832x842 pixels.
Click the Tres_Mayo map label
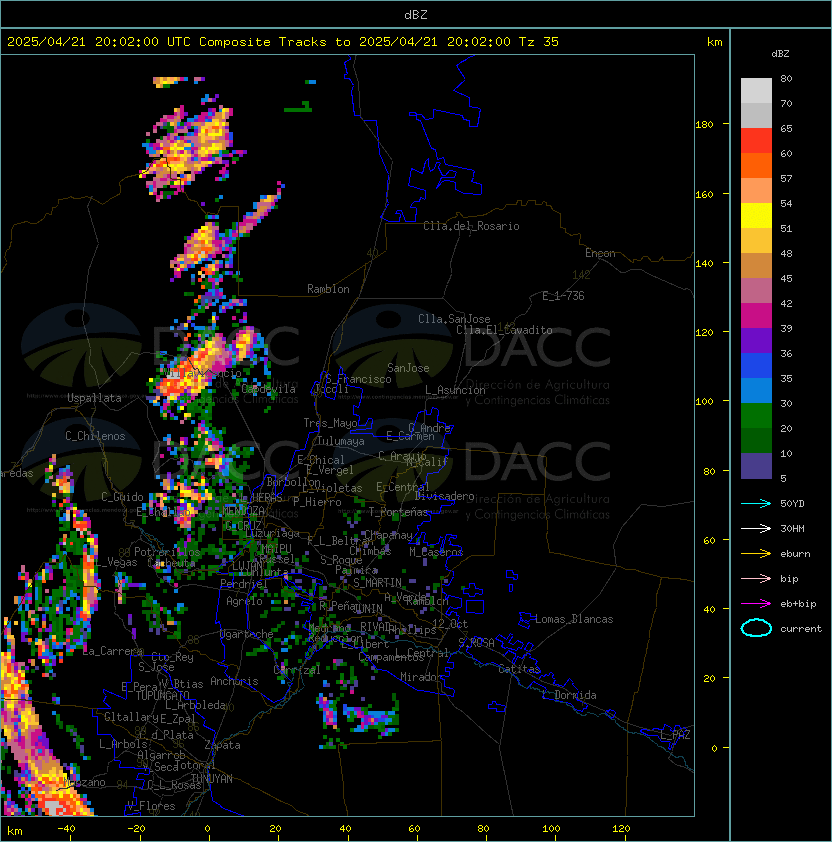tap(330, 423)
